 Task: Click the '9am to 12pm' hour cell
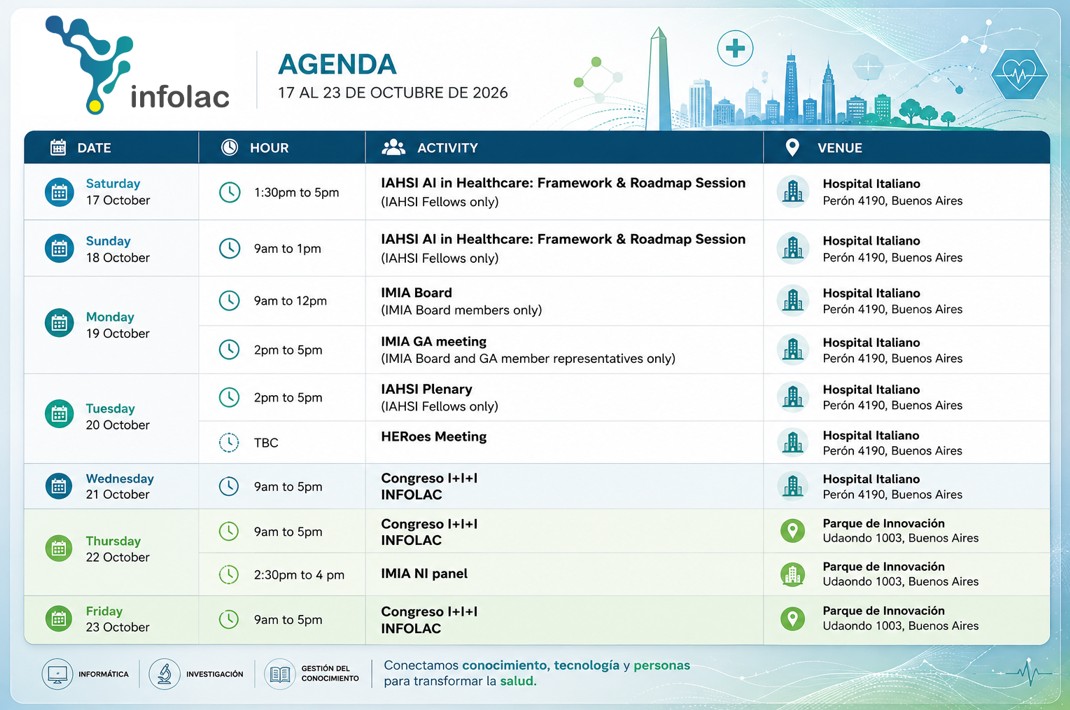pyautogui.click(x=290, y=300)
